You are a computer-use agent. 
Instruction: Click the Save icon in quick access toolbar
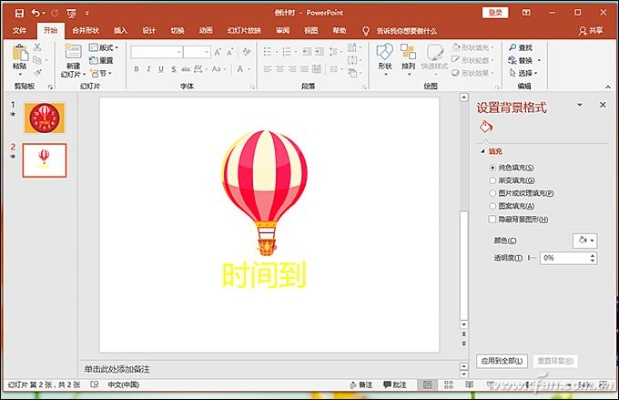coord(19,12)
